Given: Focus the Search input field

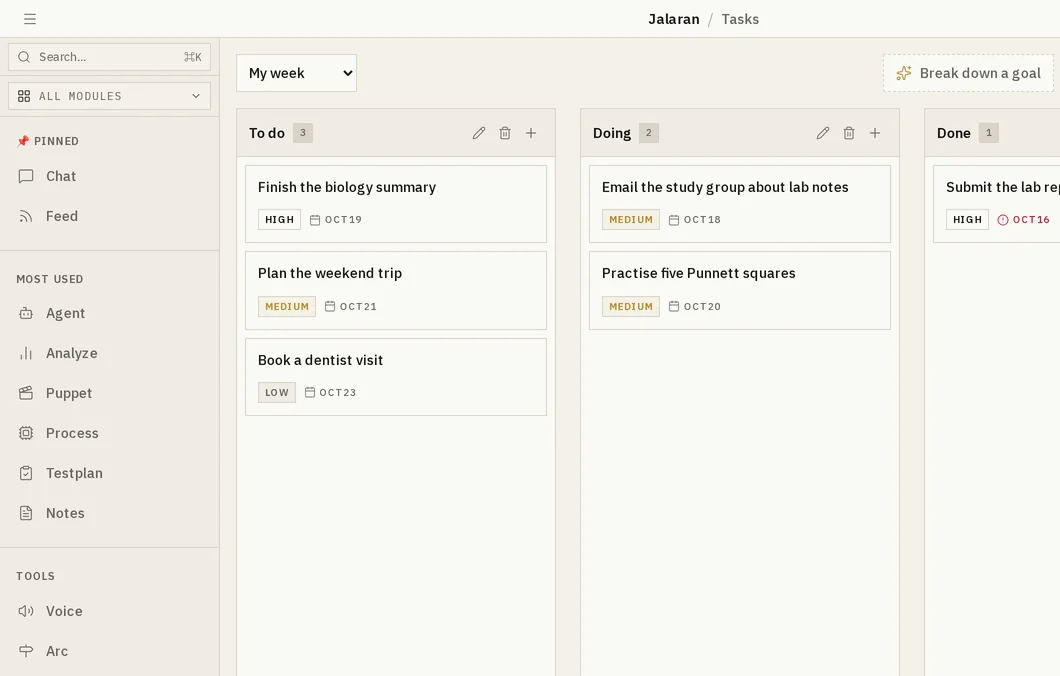Looking at the screenshot, I should 110,57.
